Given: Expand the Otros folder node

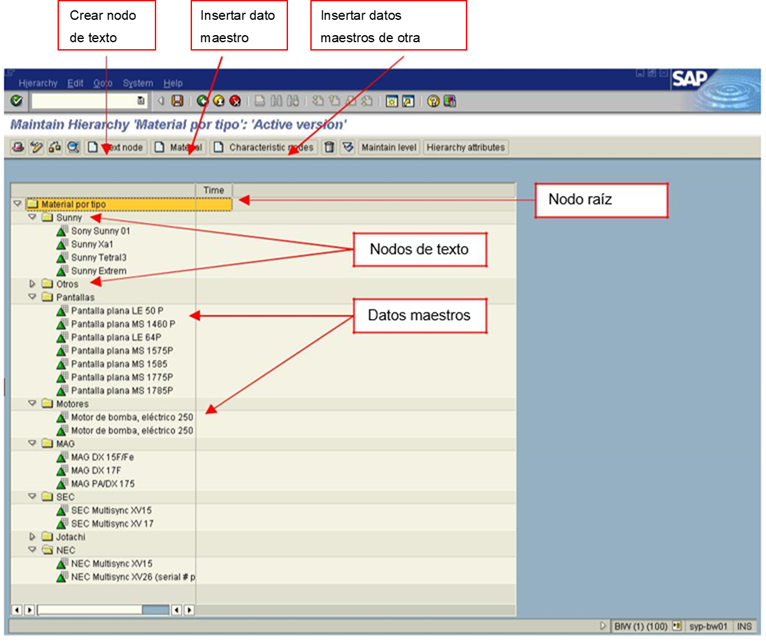Looking at the screenshot, I should (32, 284).
